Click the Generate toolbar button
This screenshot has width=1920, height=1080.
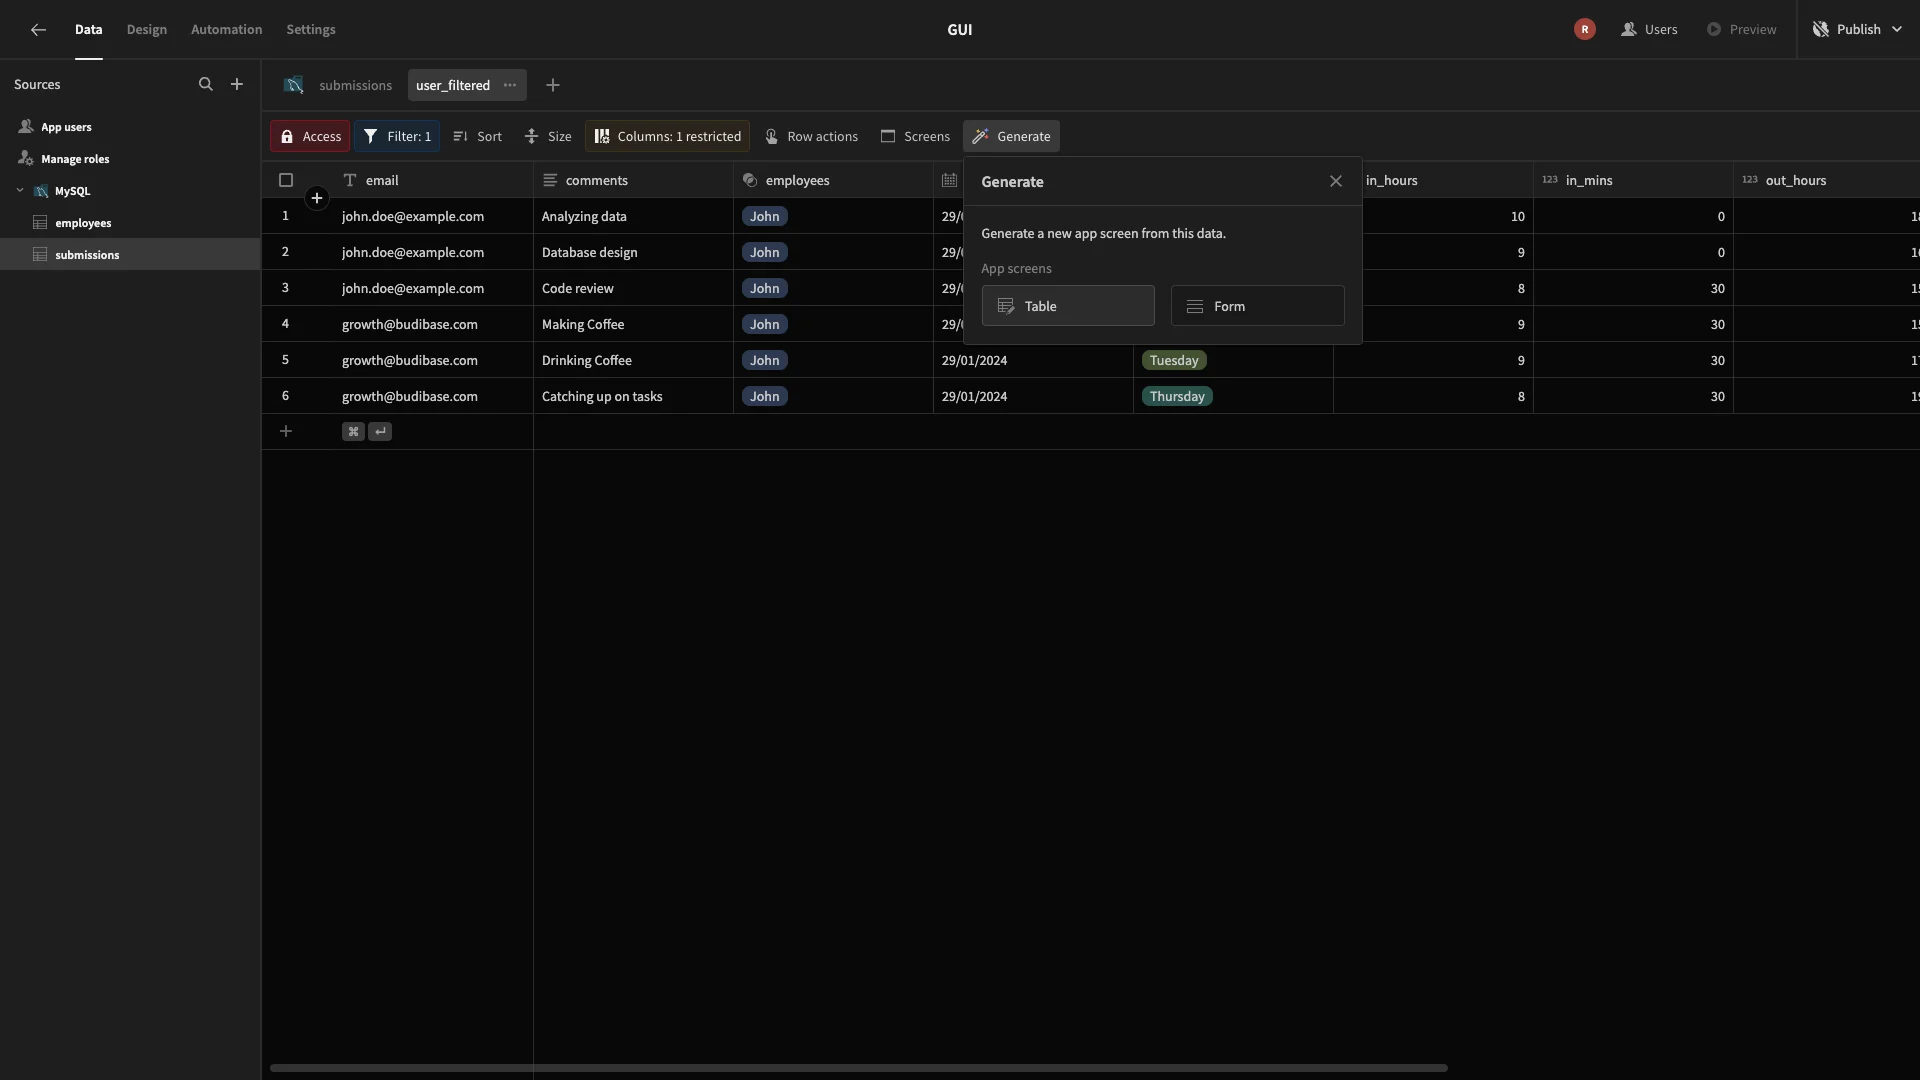pos(1011,137)
